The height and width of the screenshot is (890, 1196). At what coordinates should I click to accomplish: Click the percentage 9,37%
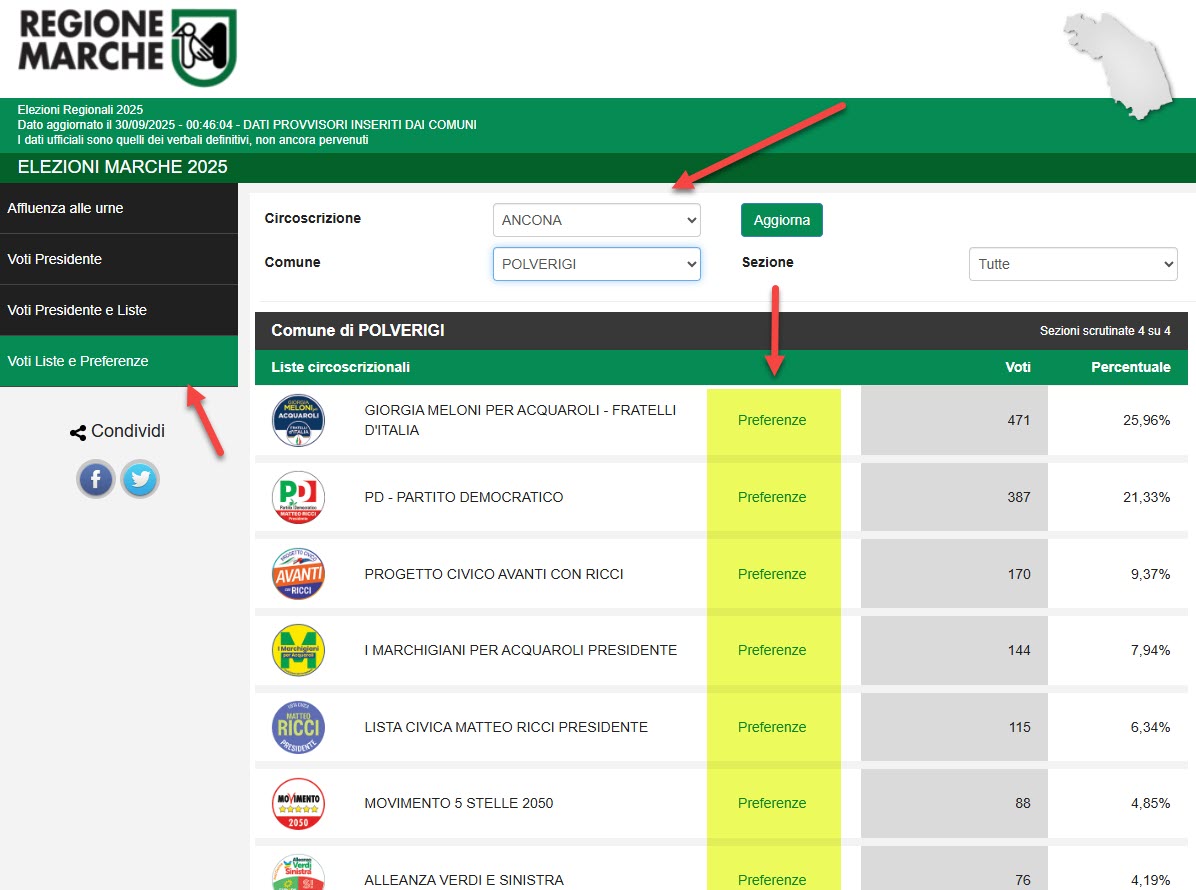(x=1150, y=574)
